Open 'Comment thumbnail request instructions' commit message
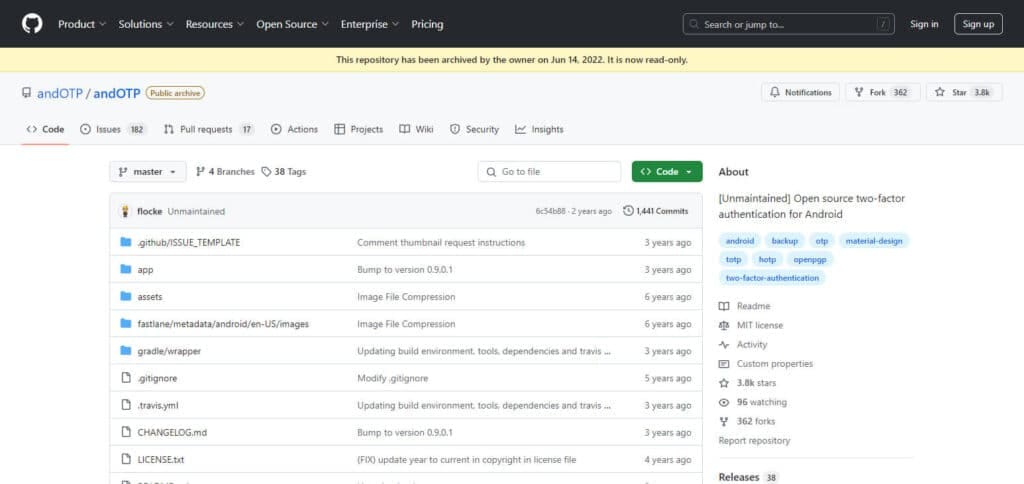This screenshot has height=484, width=1024. (441, 242)
